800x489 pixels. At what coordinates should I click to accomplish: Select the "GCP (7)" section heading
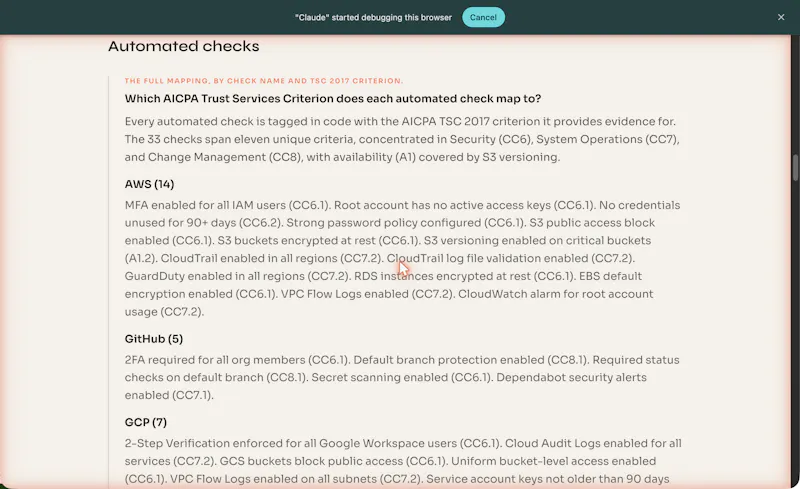coord(145,422)
